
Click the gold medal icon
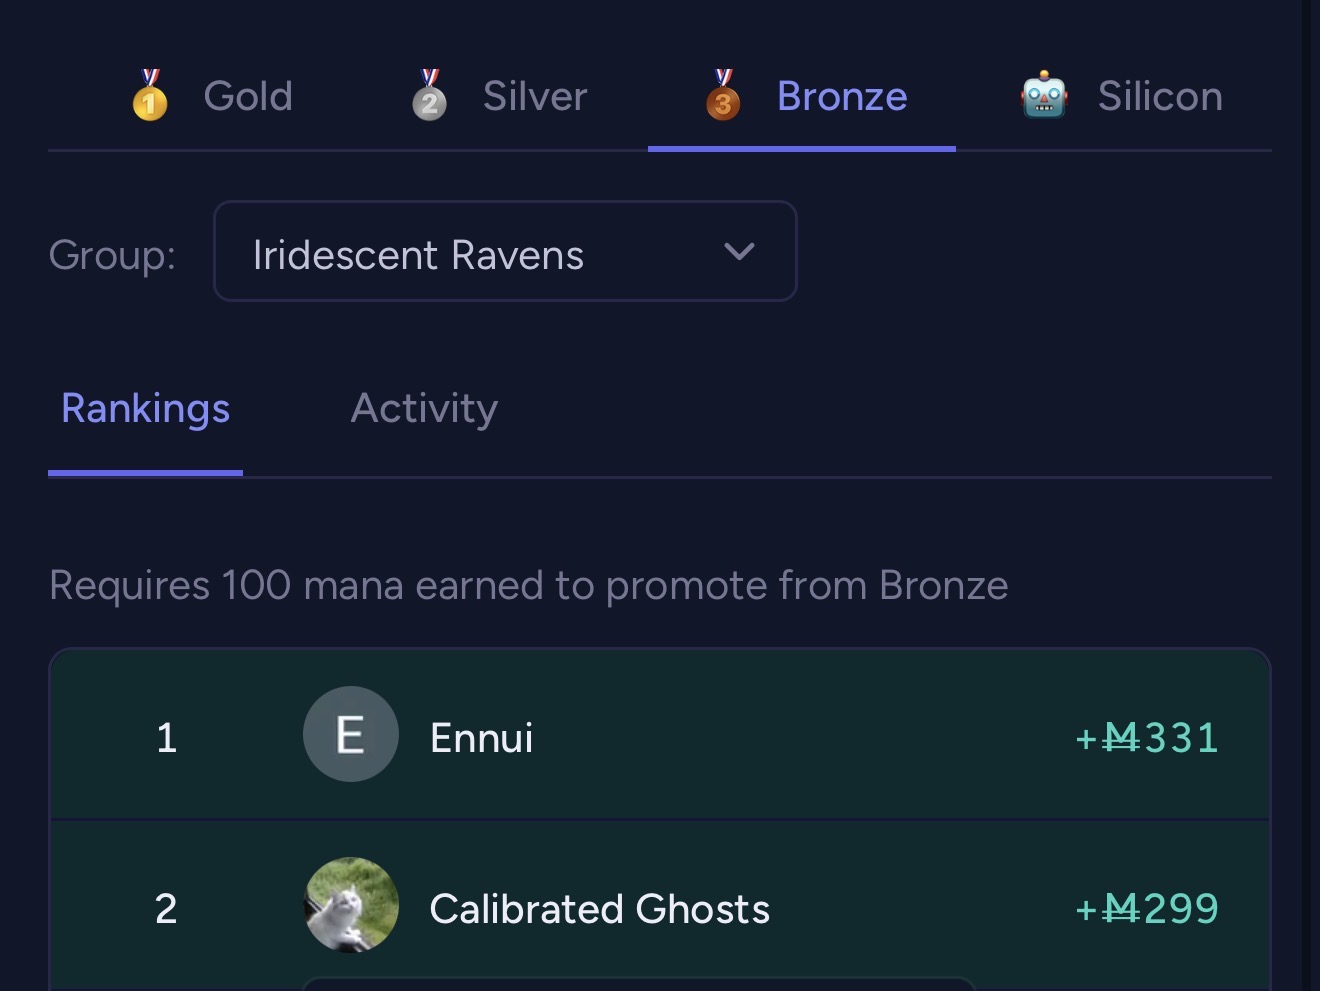tap(150, 96)
